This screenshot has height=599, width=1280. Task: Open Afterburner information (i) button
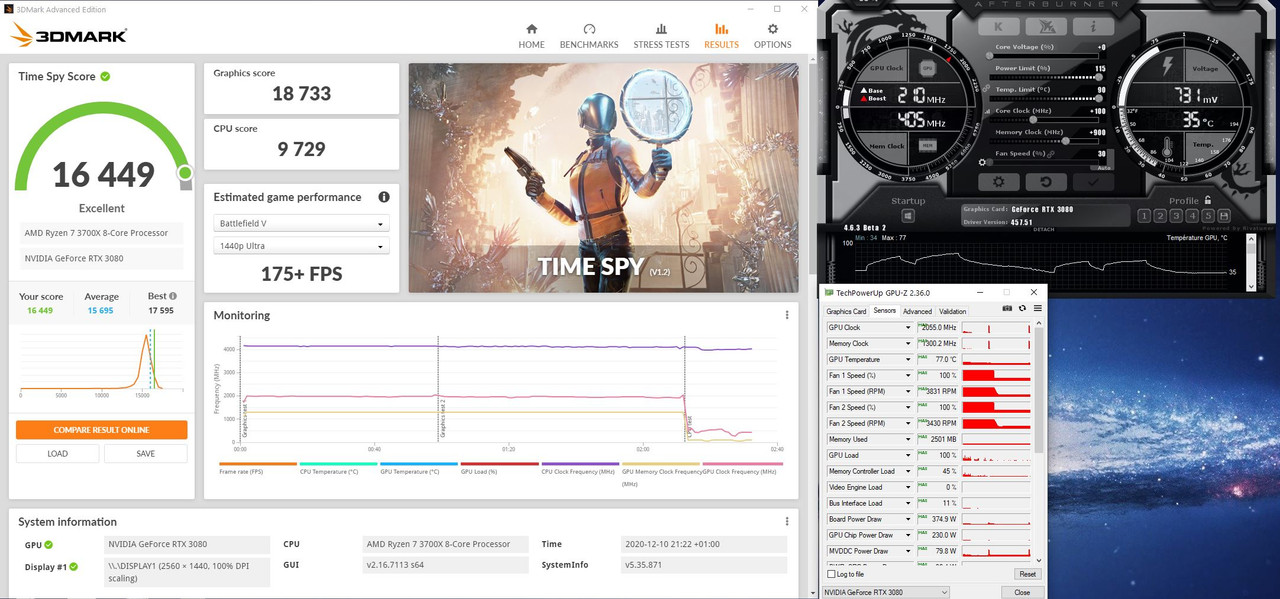point(1094,27)
